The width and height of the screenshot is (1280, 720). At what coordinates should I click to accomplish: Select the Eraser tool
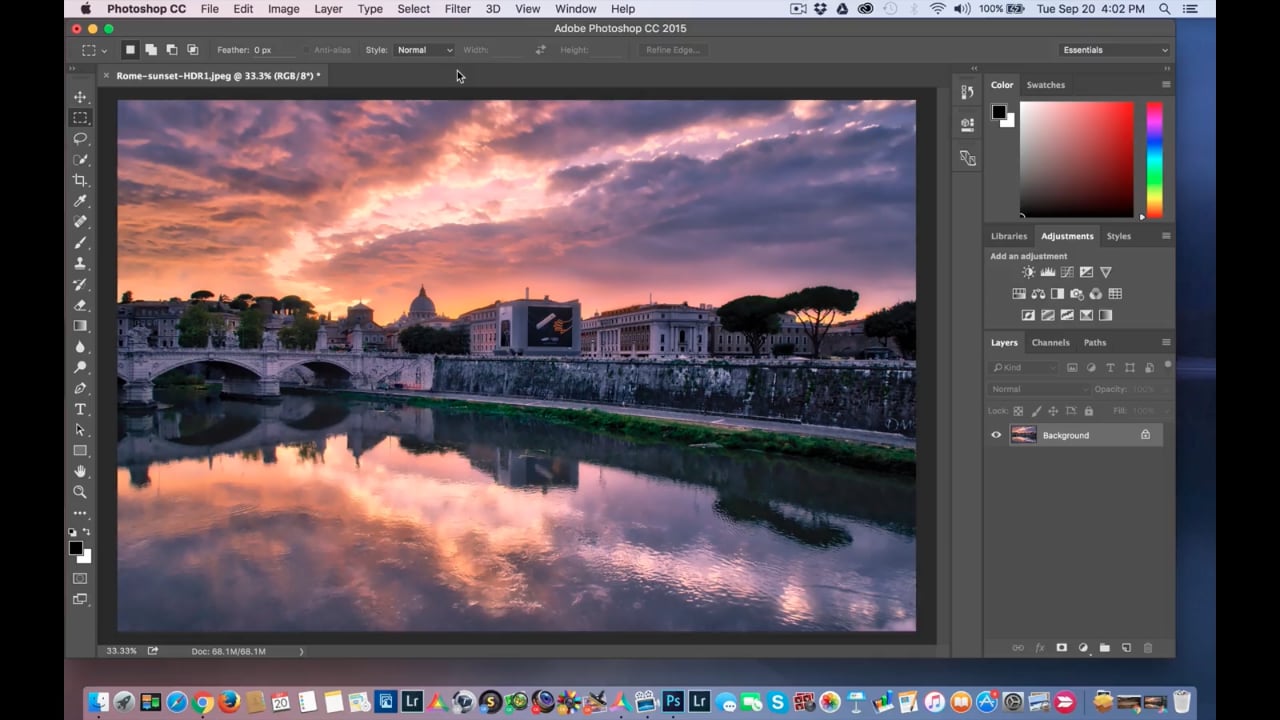80,305
